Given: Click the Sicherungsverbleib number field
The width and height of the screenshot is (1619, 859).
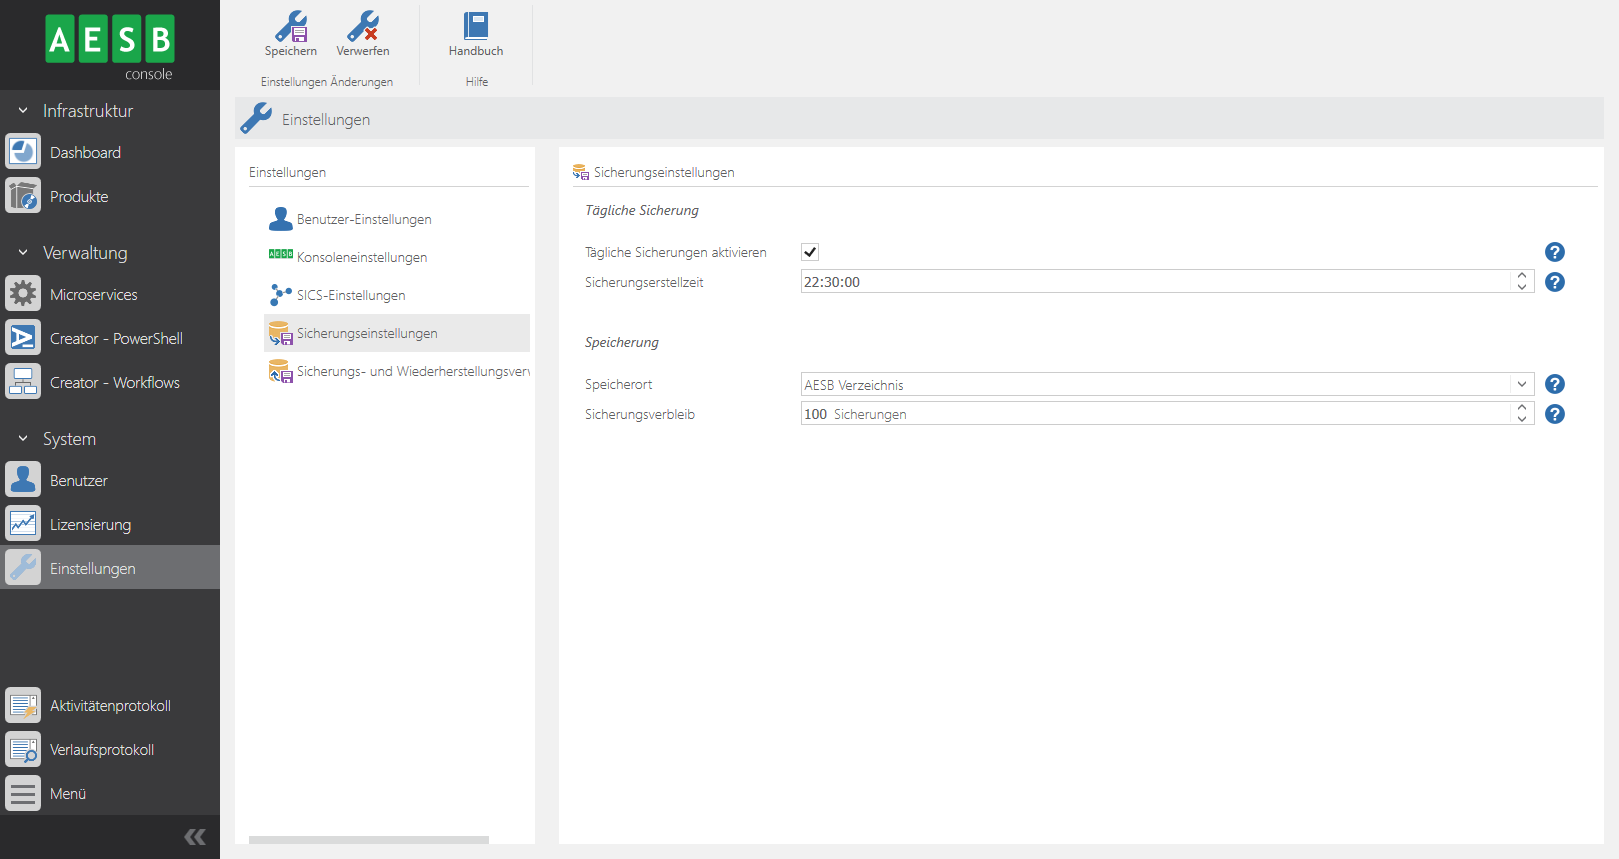Looking at the screenshot, I should (x=1155, y=414).
